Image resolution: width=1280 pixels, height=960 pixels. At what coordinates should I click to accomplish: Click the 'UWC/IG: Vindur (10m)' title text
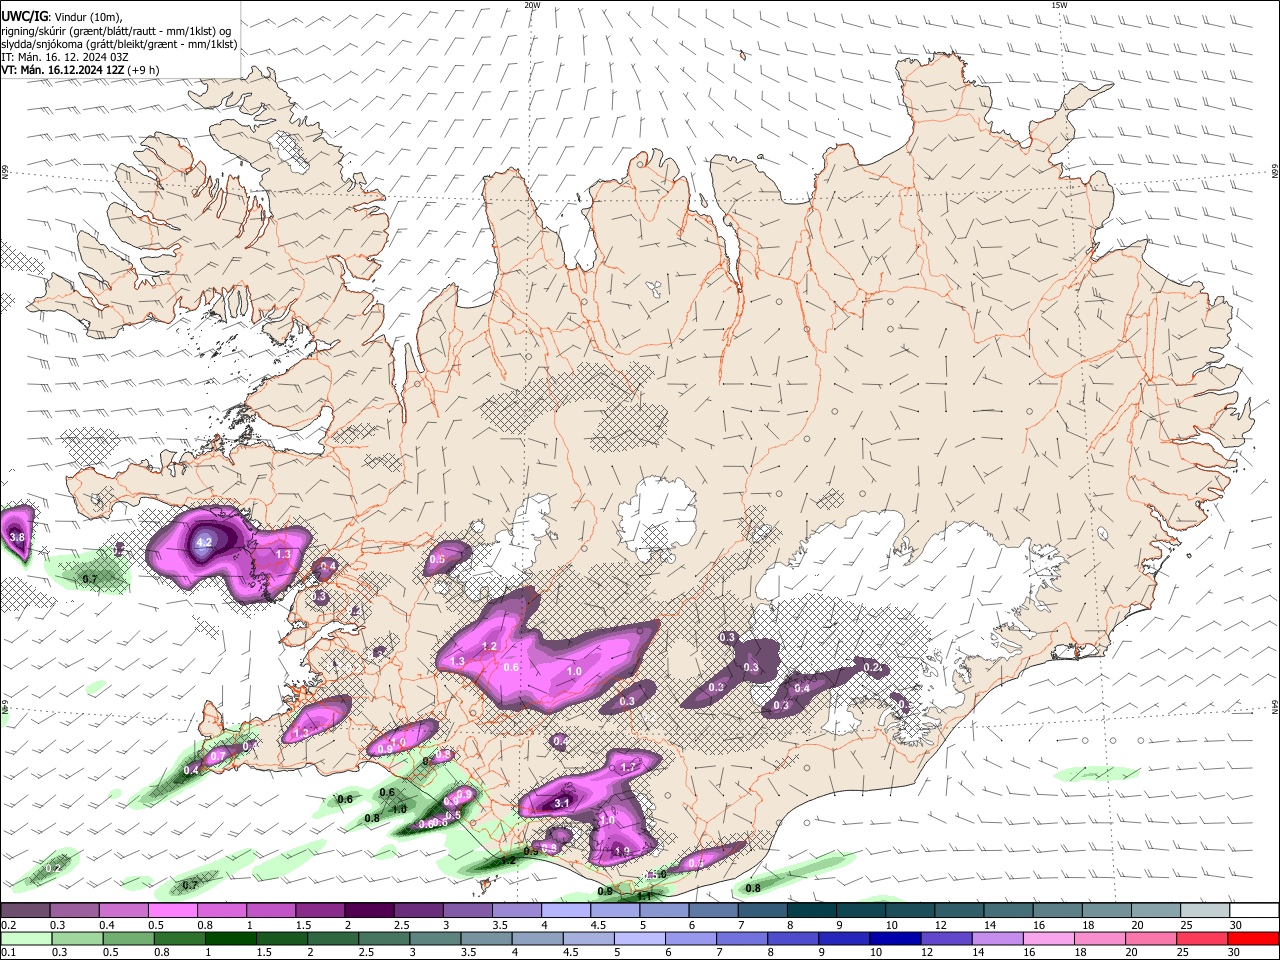62,17
